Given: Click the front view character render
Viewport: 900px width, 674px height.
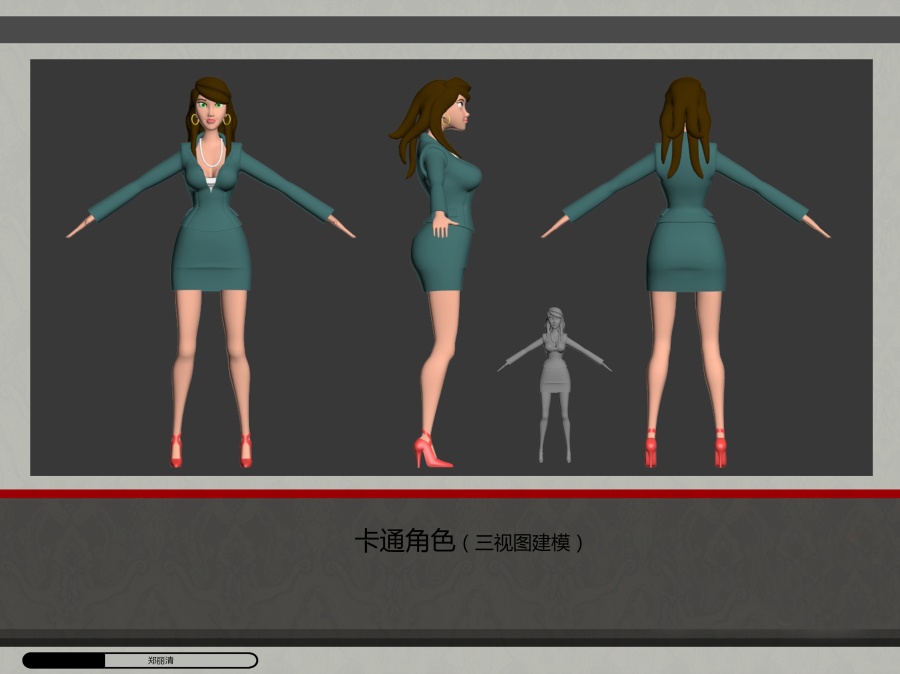Looking at the screenshot, I should coord(211,272).
